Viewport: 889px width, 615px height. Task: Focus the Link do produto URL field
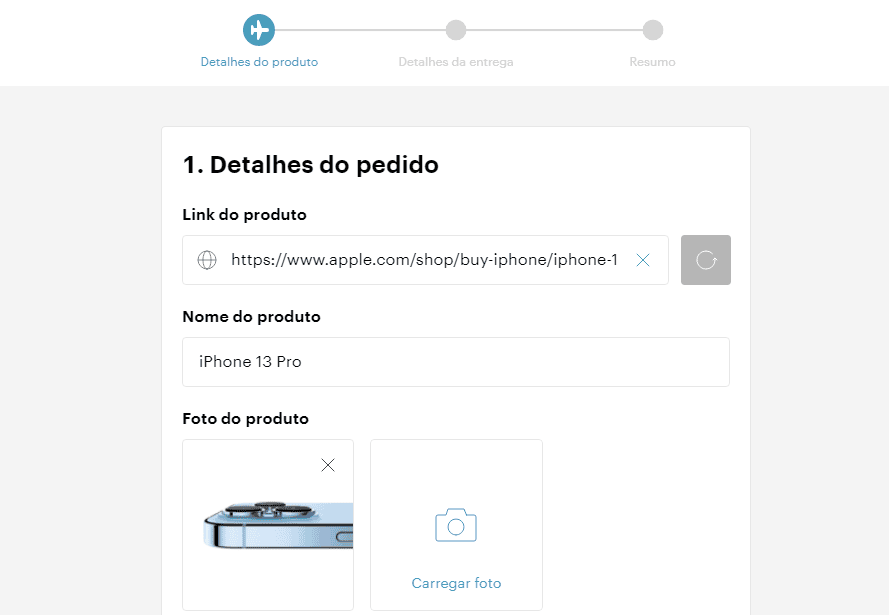tap(424, 260)
